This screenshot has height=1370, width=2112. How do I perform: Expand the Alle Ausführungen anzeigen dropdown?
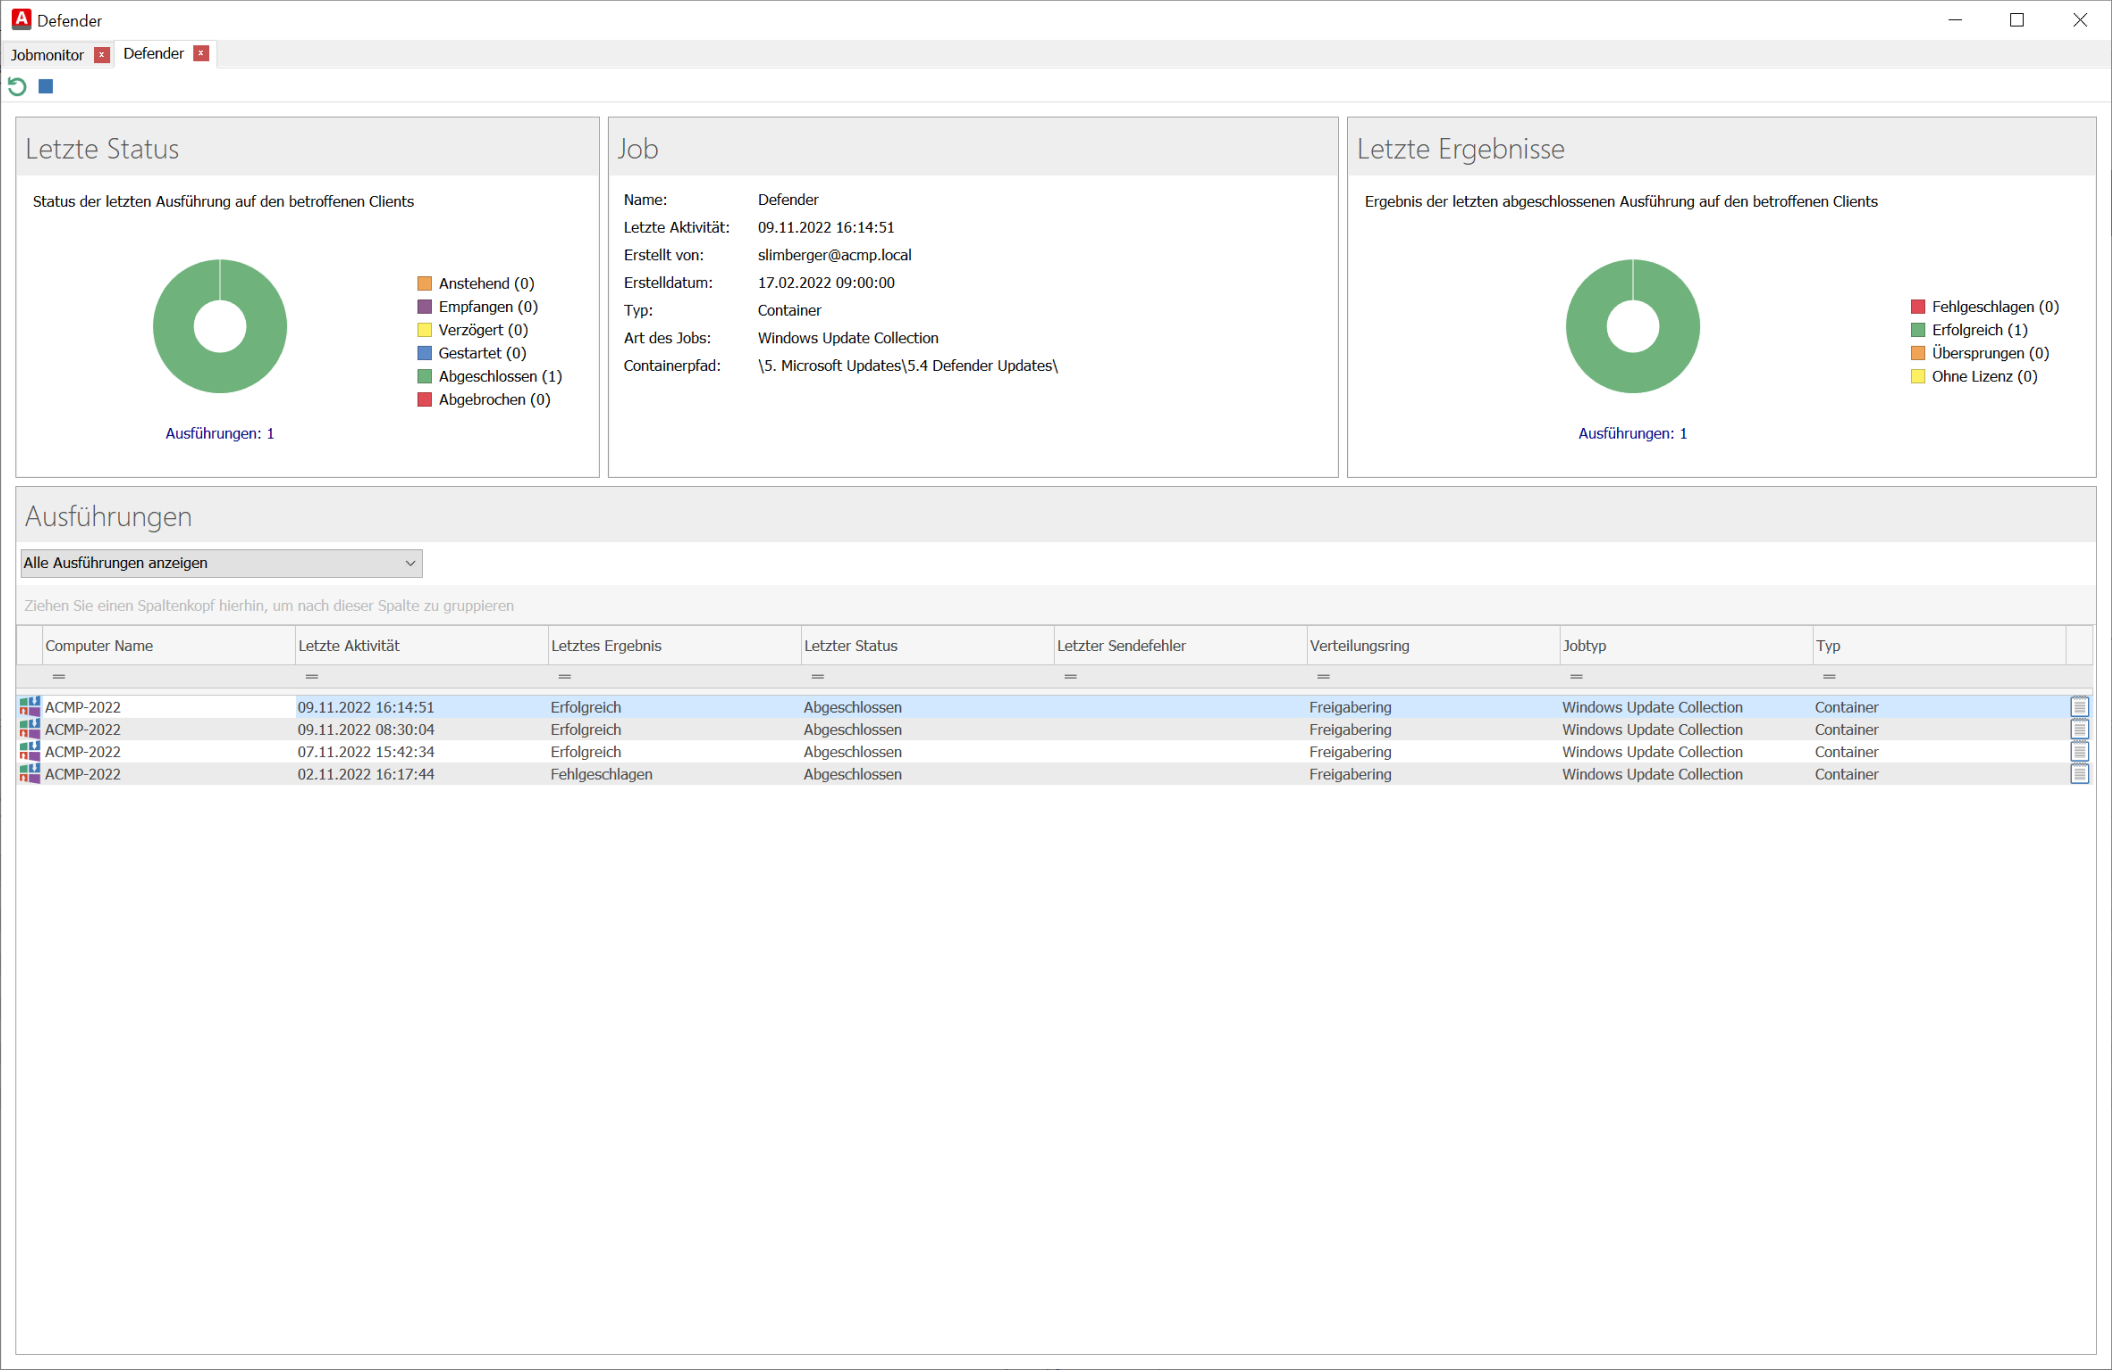[x=410, y=563]
